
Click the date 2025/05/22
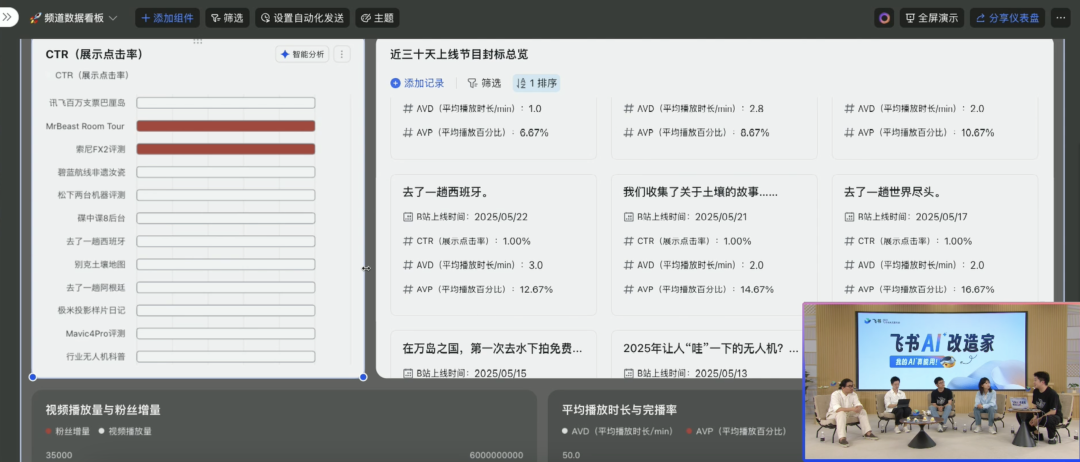point(501,217)
